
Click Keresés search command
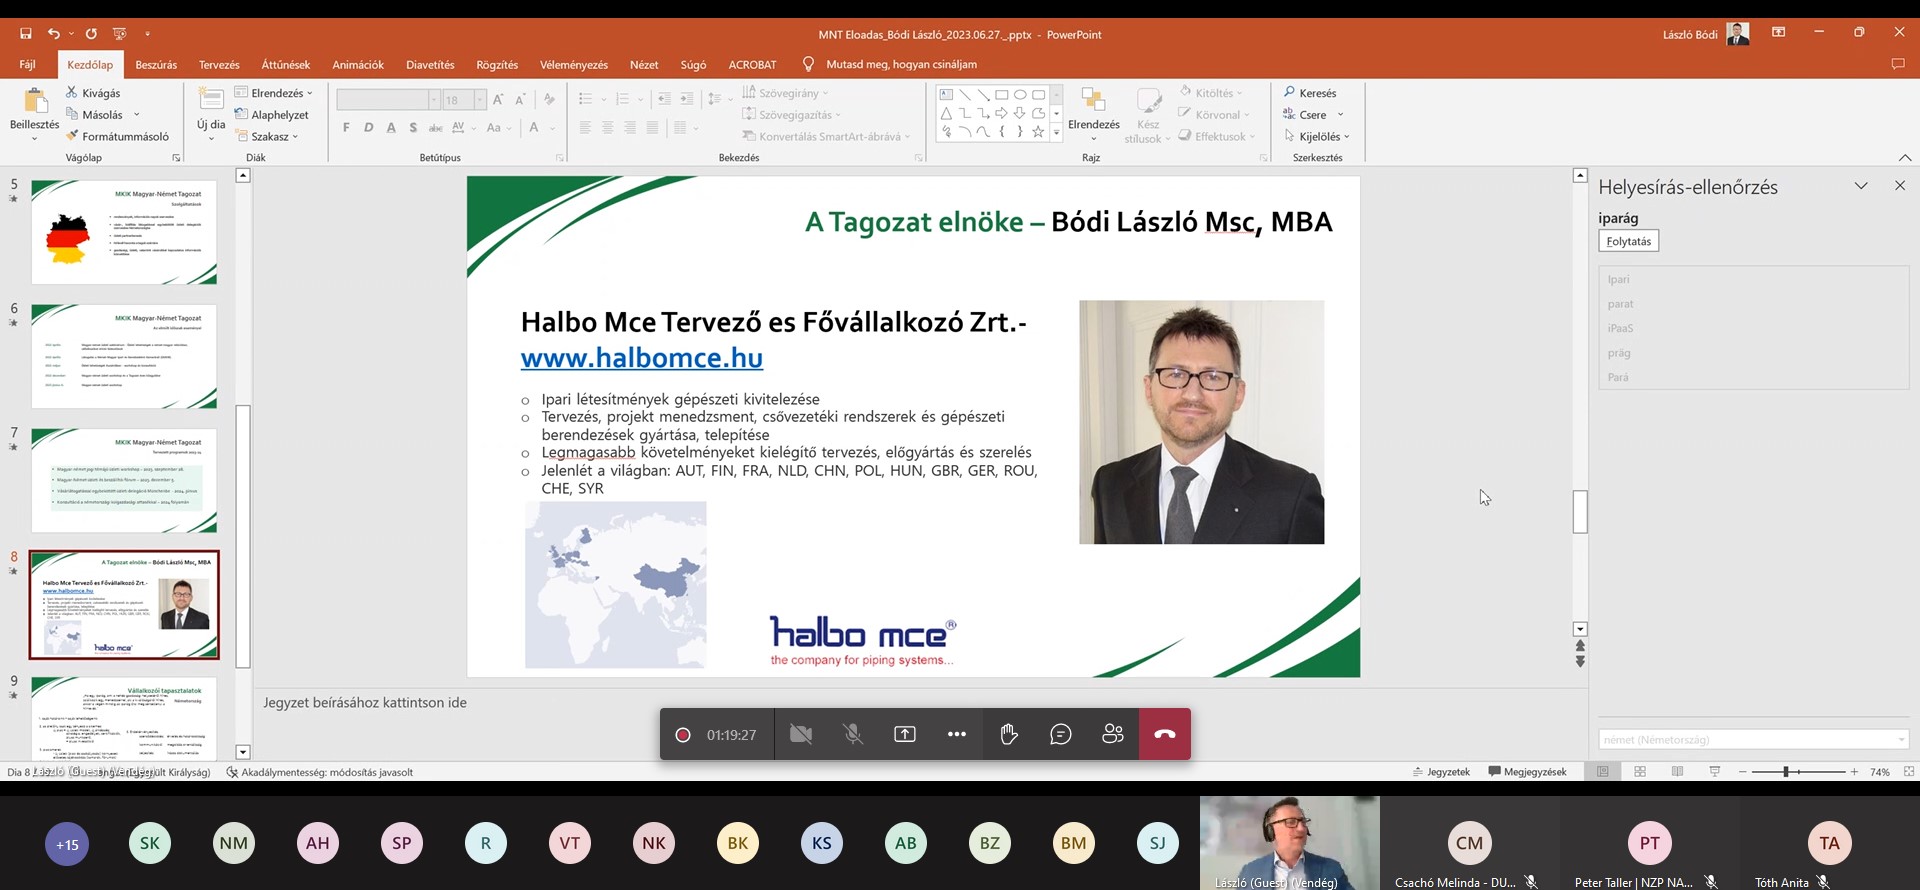[1310, 93]
